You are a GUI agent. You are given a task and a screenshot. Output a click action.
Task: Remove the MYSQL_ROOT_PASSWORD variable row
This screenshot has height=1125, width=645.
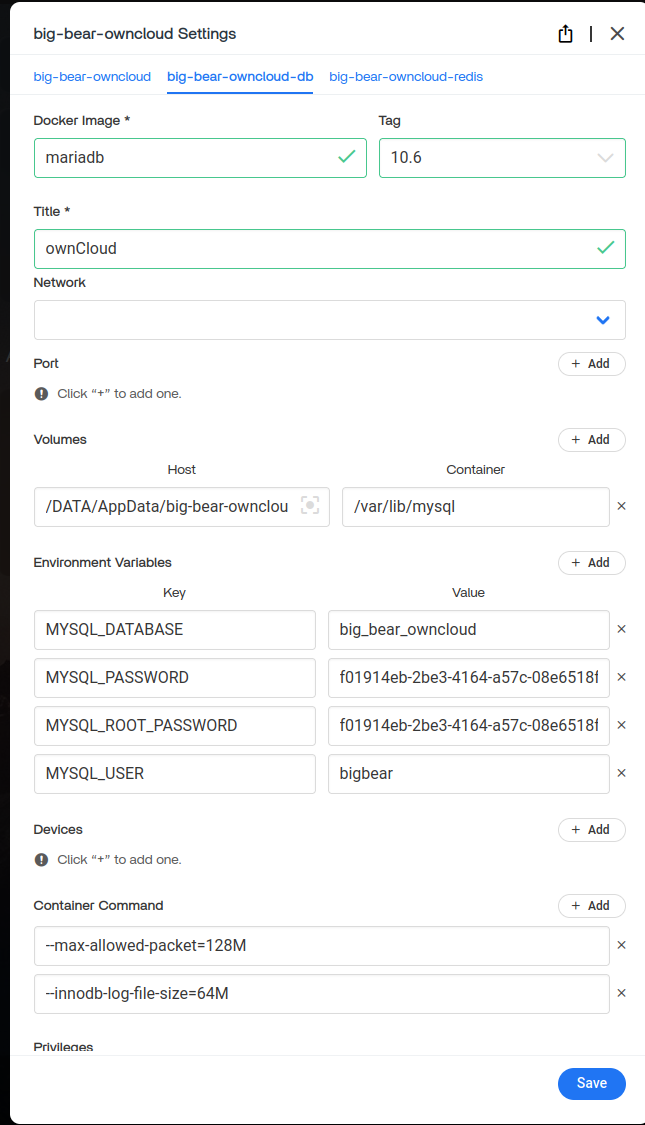[621, 725]
